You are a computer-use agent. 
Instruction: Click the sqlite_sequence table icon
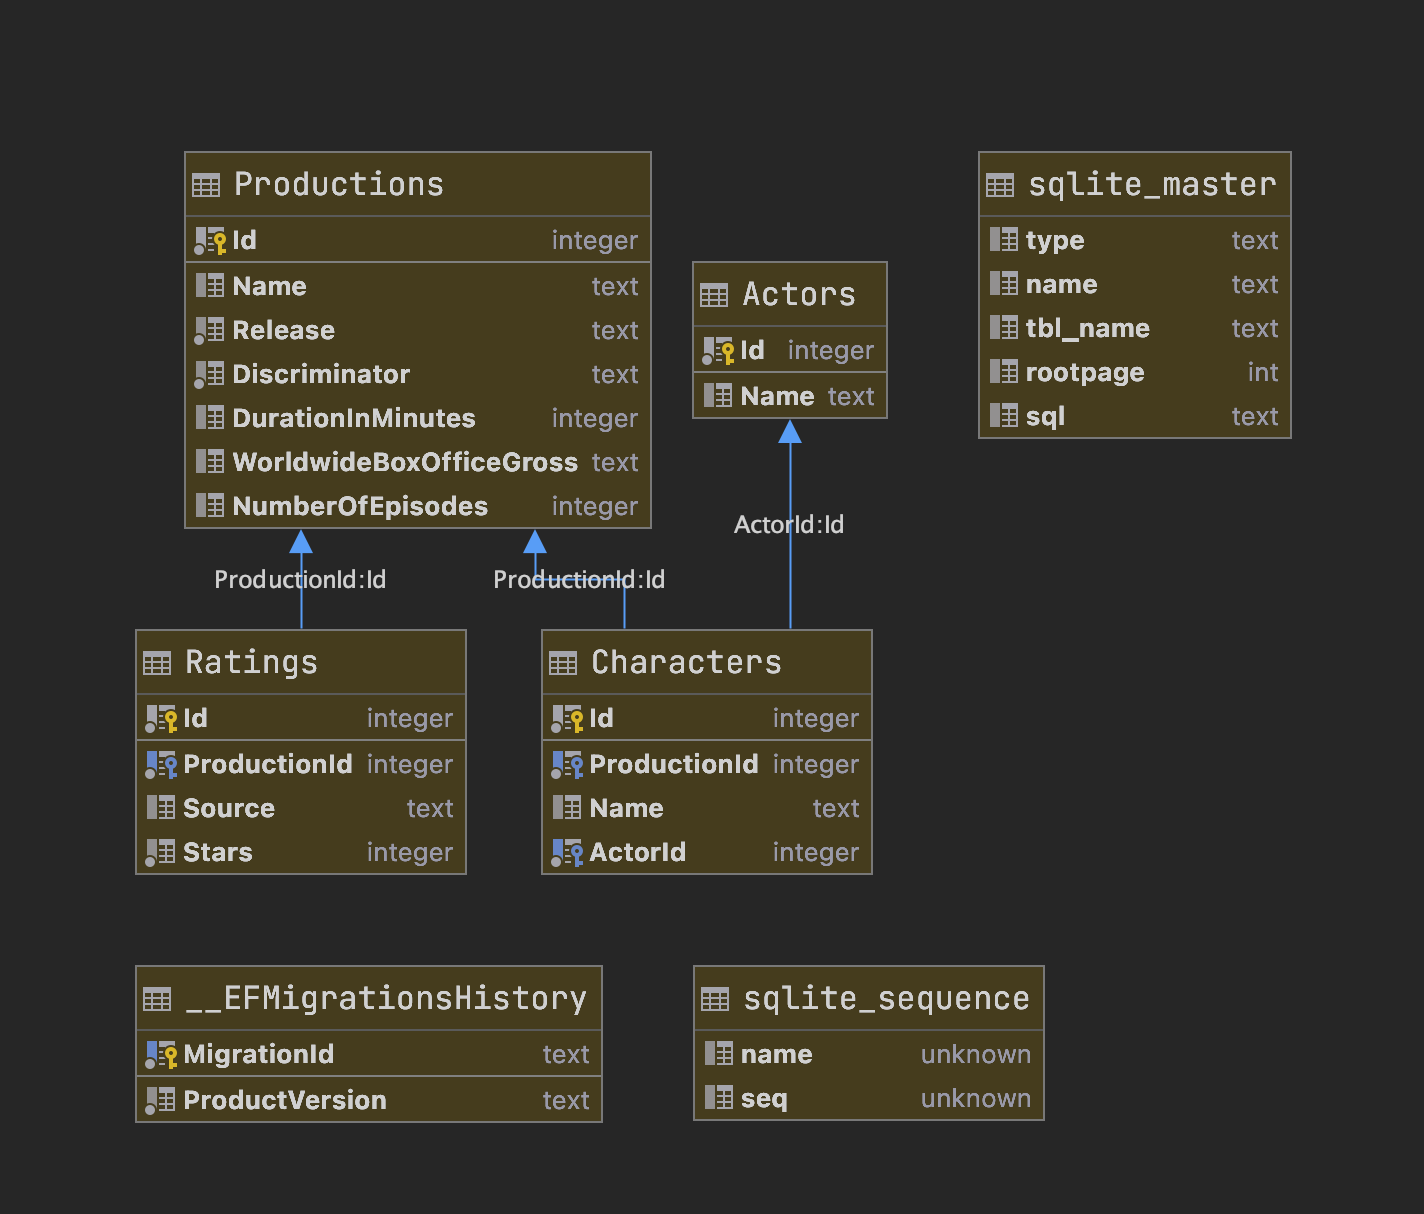[x=715, y=999]
